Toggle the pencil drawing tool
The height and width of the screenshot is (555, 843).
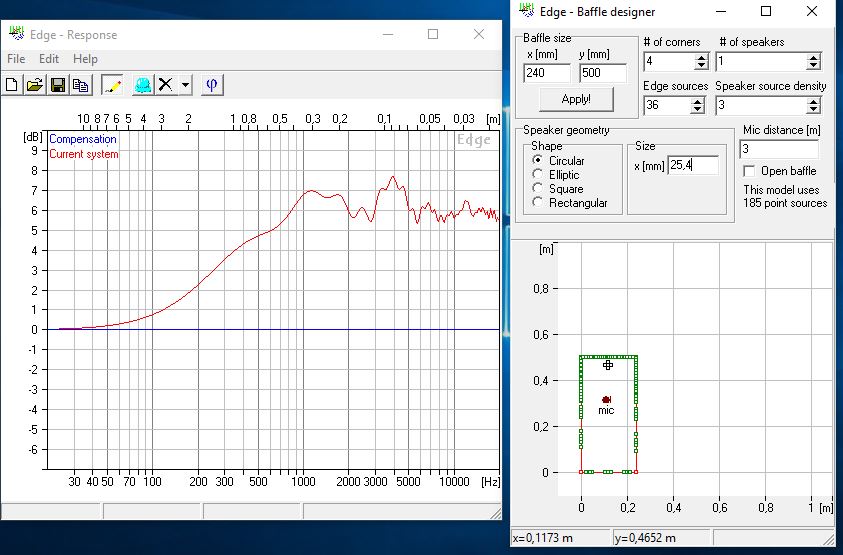pos(112,85)
